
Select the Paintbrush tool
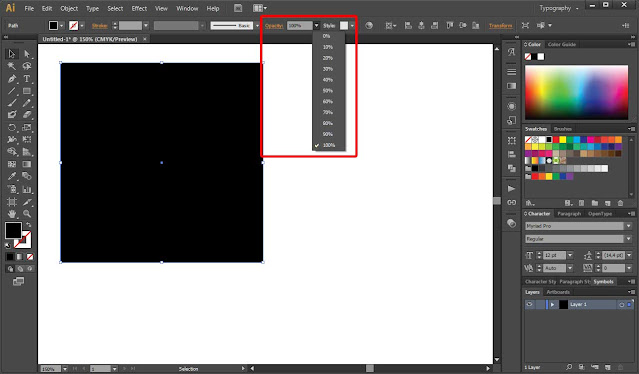coord(11,103)
